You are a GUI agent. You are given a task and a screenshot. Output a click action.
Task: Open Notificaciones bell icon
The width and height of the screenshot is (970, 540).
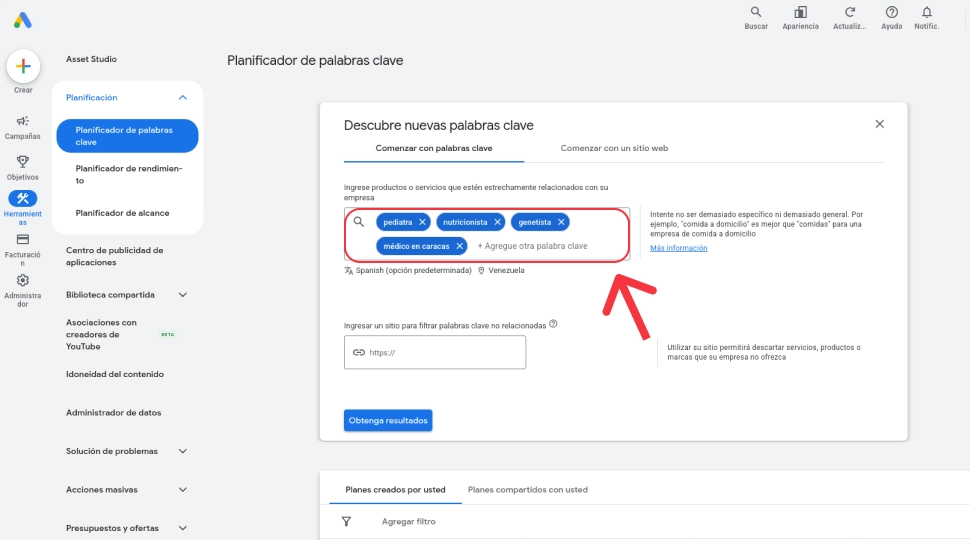(x=927, y=12)
